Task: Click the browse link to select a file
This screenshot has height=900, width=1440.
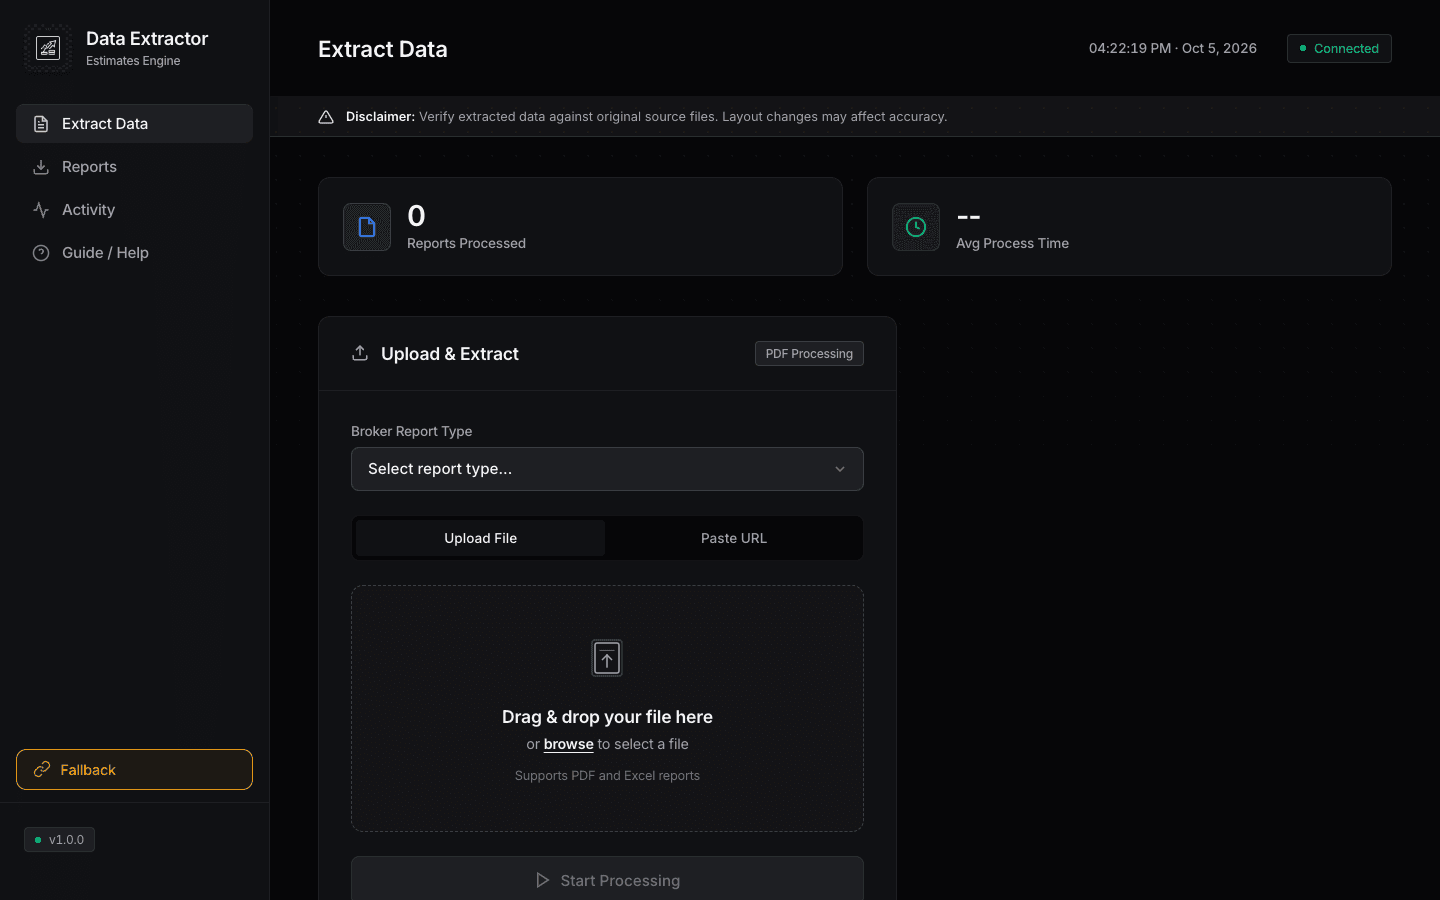Action: pos(569,744)
